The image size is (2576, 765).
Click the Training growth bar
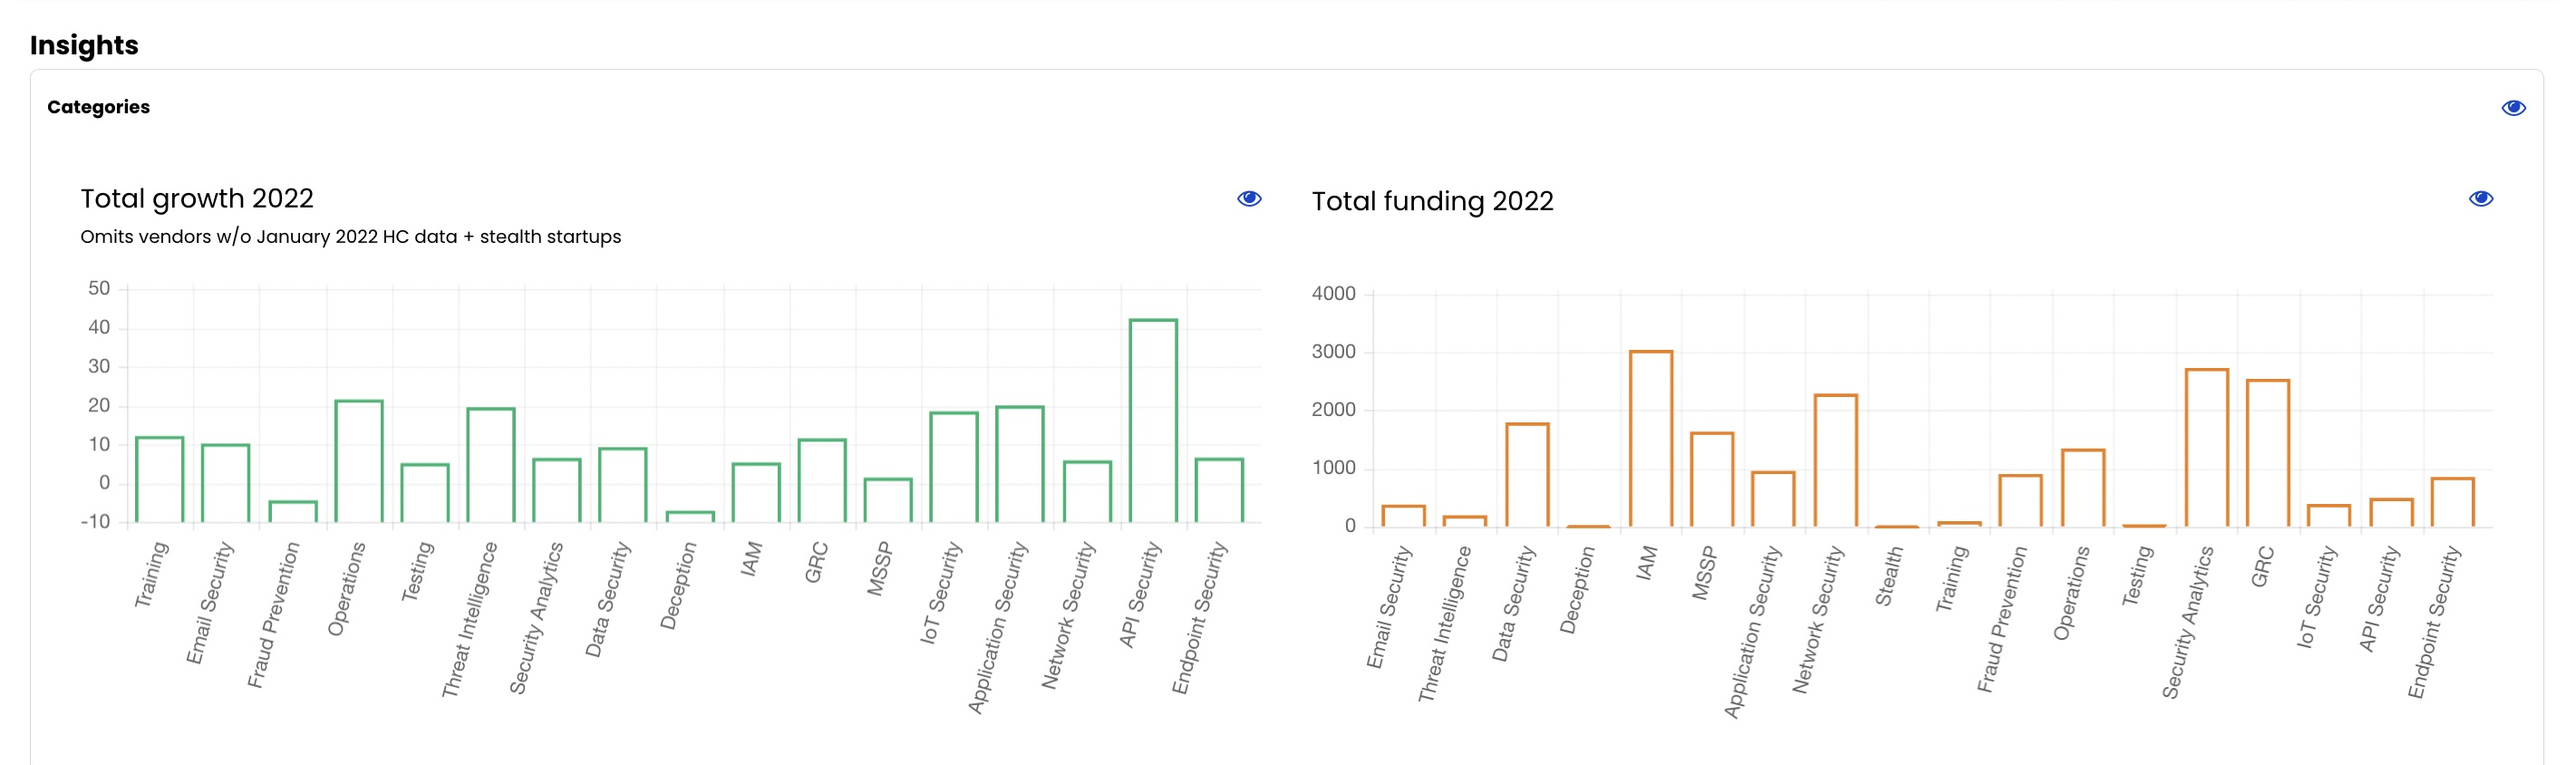click(160, 479)
